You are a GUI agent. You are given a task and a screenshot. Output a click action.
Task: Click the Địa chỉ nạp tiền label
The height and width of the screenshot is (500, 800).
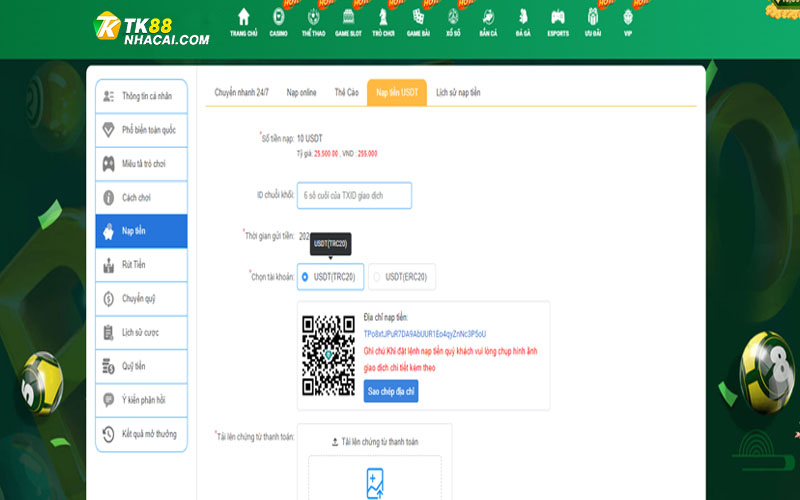386,317
